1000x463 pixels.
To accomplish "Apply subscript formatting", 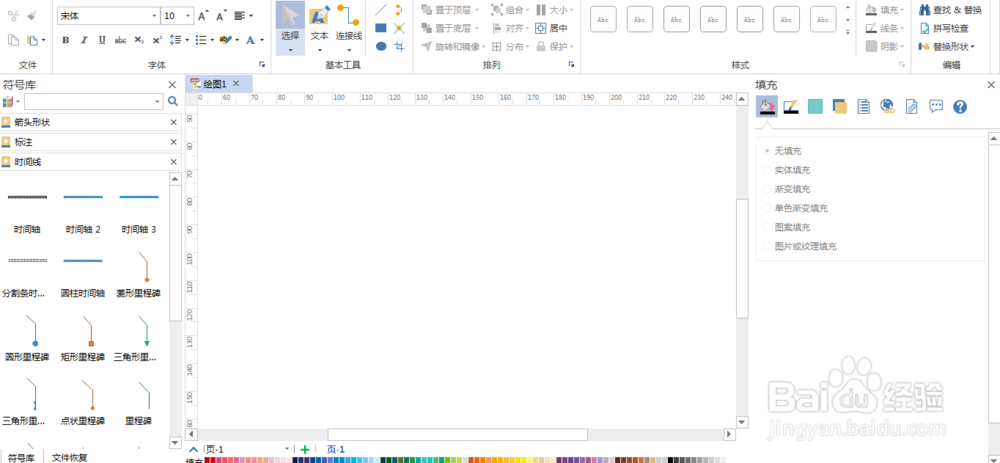I will (138, 40).
